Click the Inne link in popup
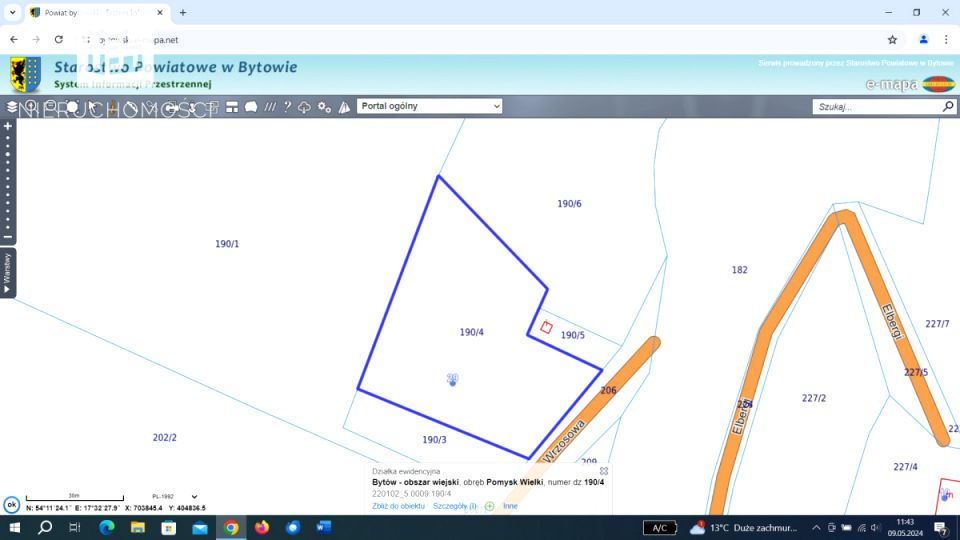Image resolution: width=960 pixels, height=540 pixels. pos(510,506)
